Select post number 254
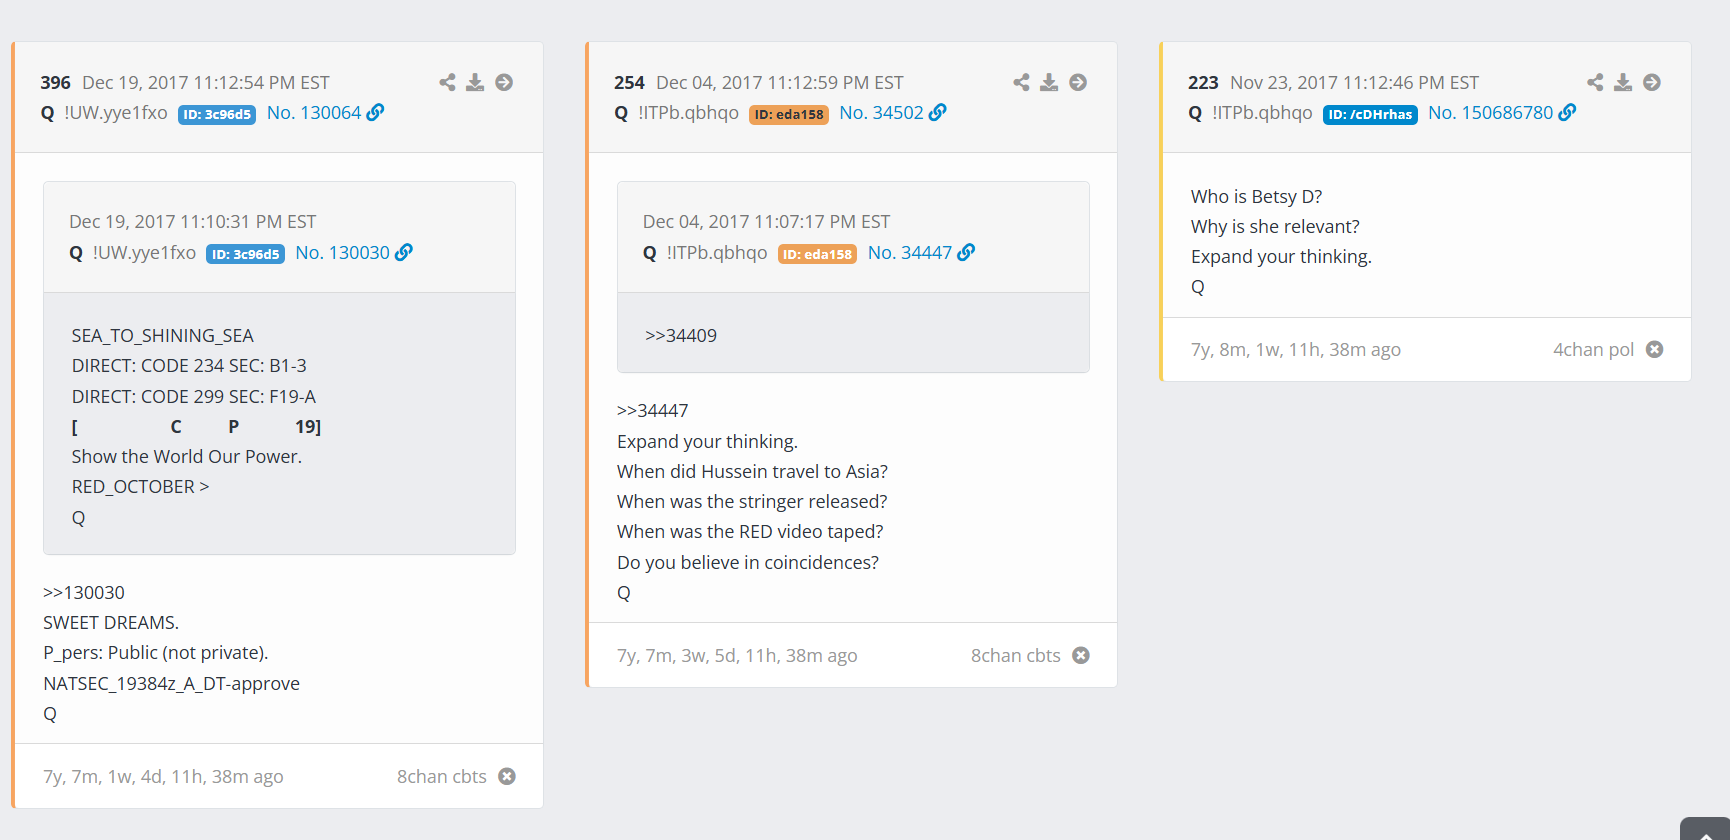The image size is (1730, 840). coord(629,83)
